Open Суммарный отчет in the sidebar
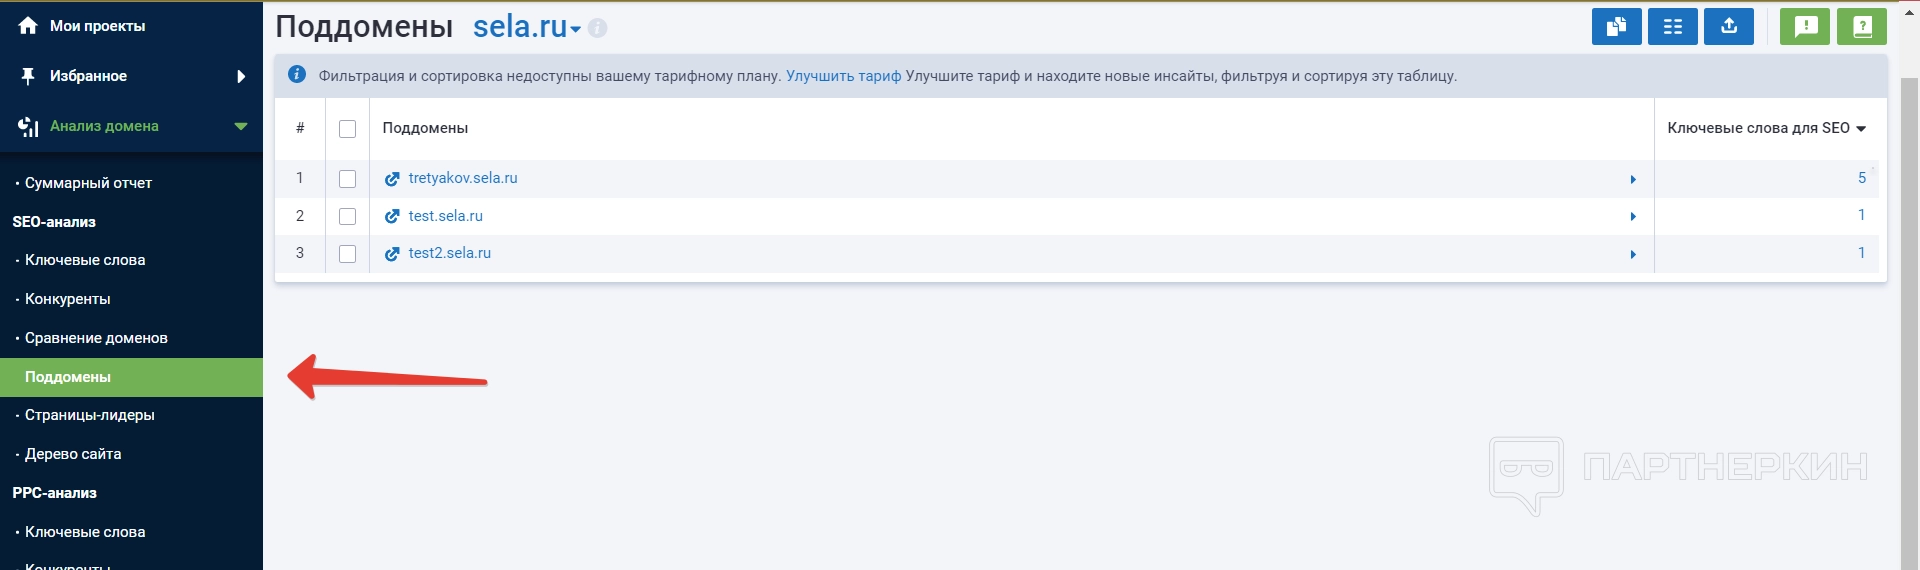1920x570 pixels. point(88,183)
